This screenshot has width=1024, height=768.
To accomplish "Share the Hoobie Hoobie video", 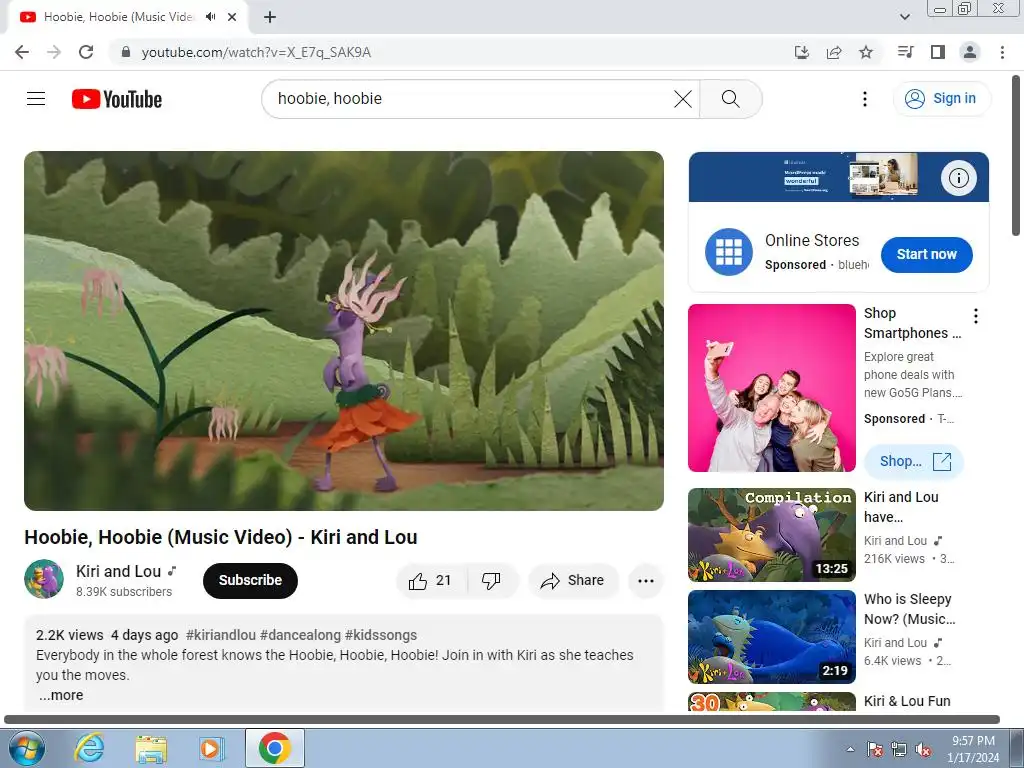I will pyautogui.click(x=573, y=581).
